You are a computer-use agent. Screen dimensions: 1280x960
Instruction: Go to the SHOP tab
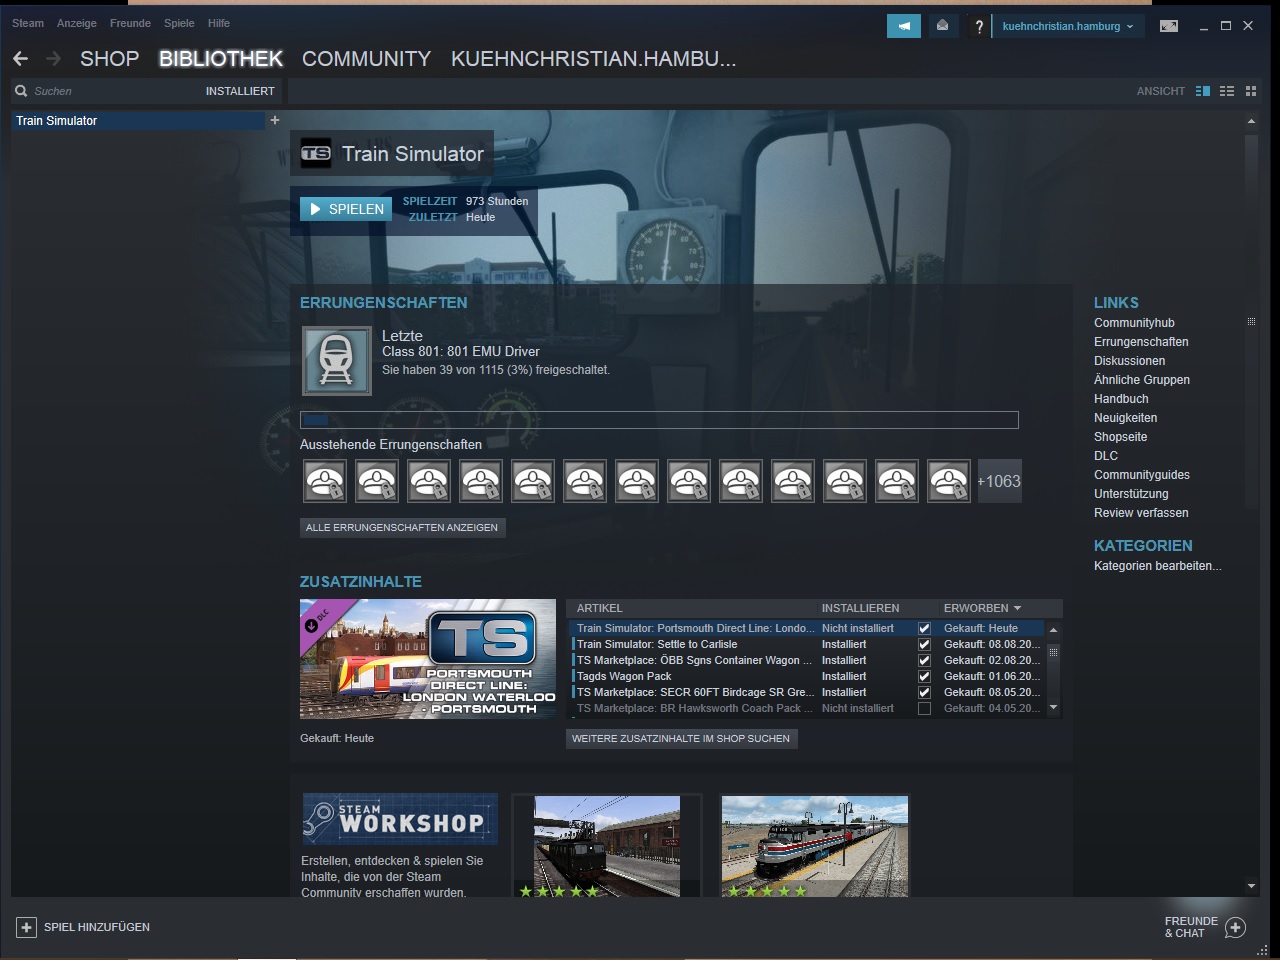(110, 59)
